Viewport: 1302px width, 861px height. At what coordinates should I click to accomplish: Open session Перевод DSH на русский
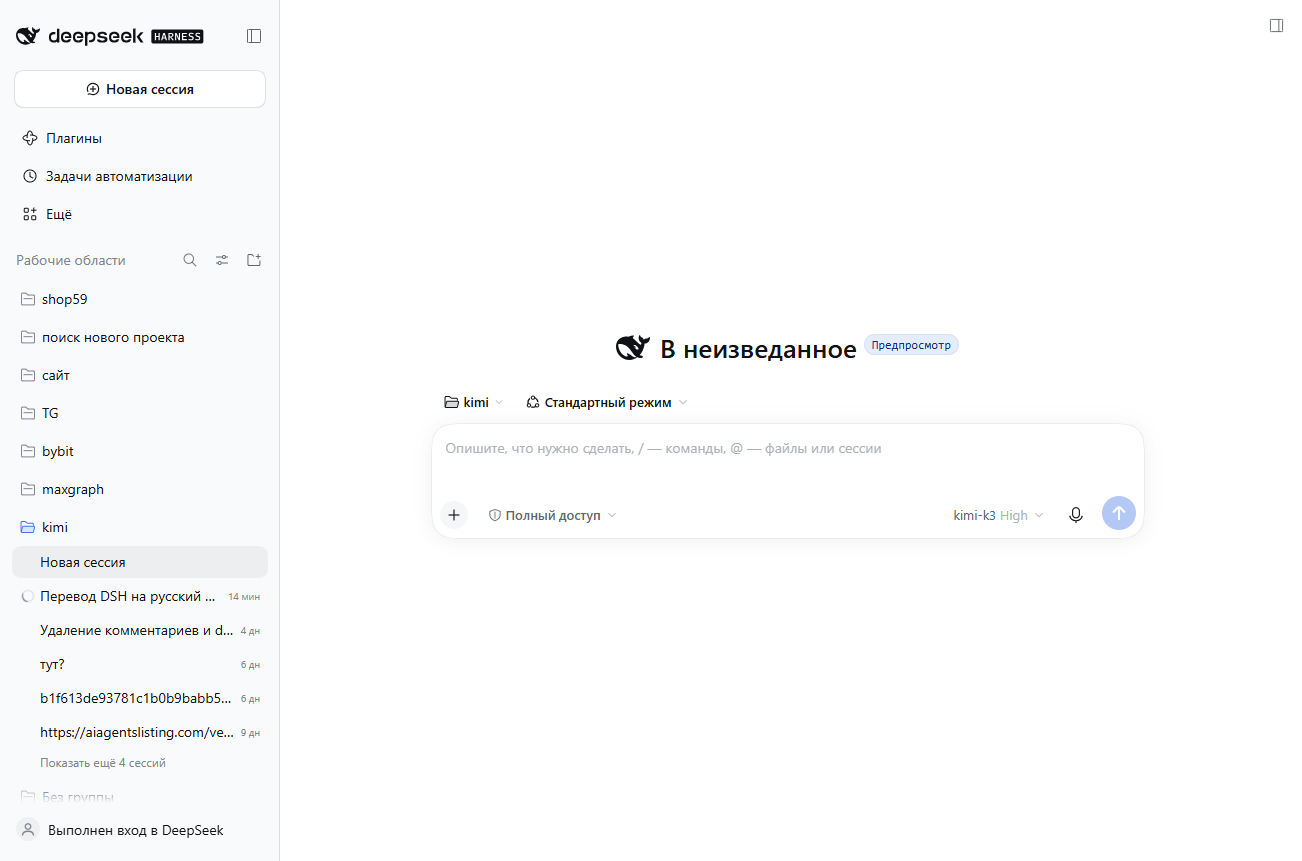[140, 596]
